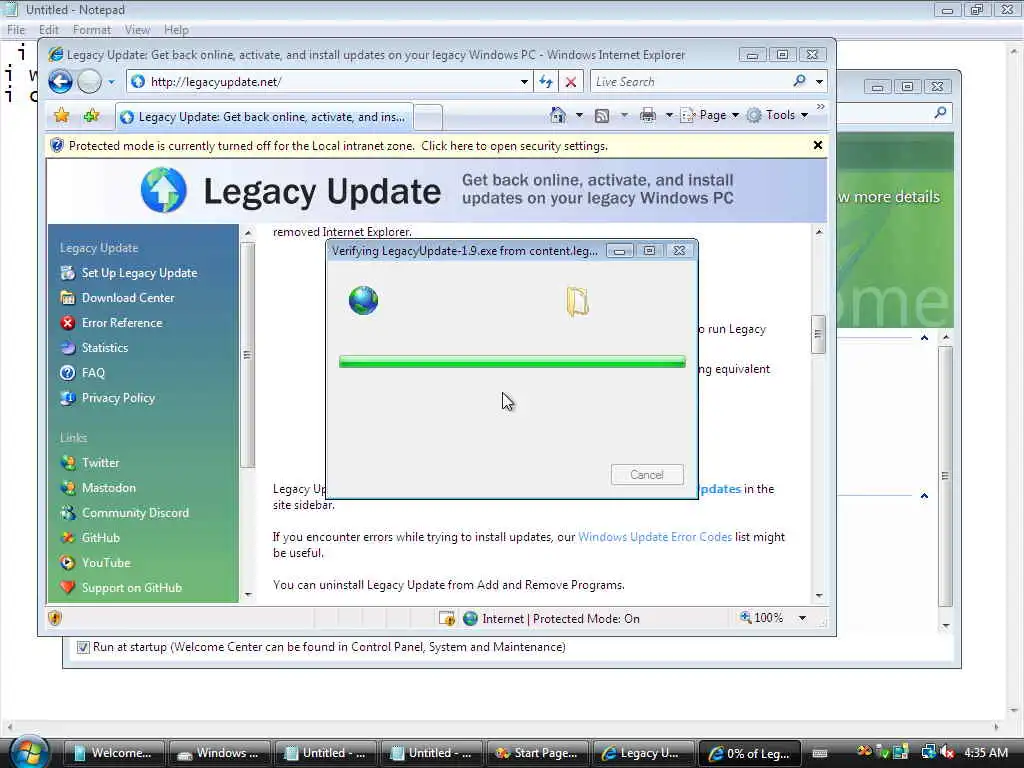This screenshot has width=1024, height=768.
Task: Open the Notepad File menu
Action: tap(16, 29)
